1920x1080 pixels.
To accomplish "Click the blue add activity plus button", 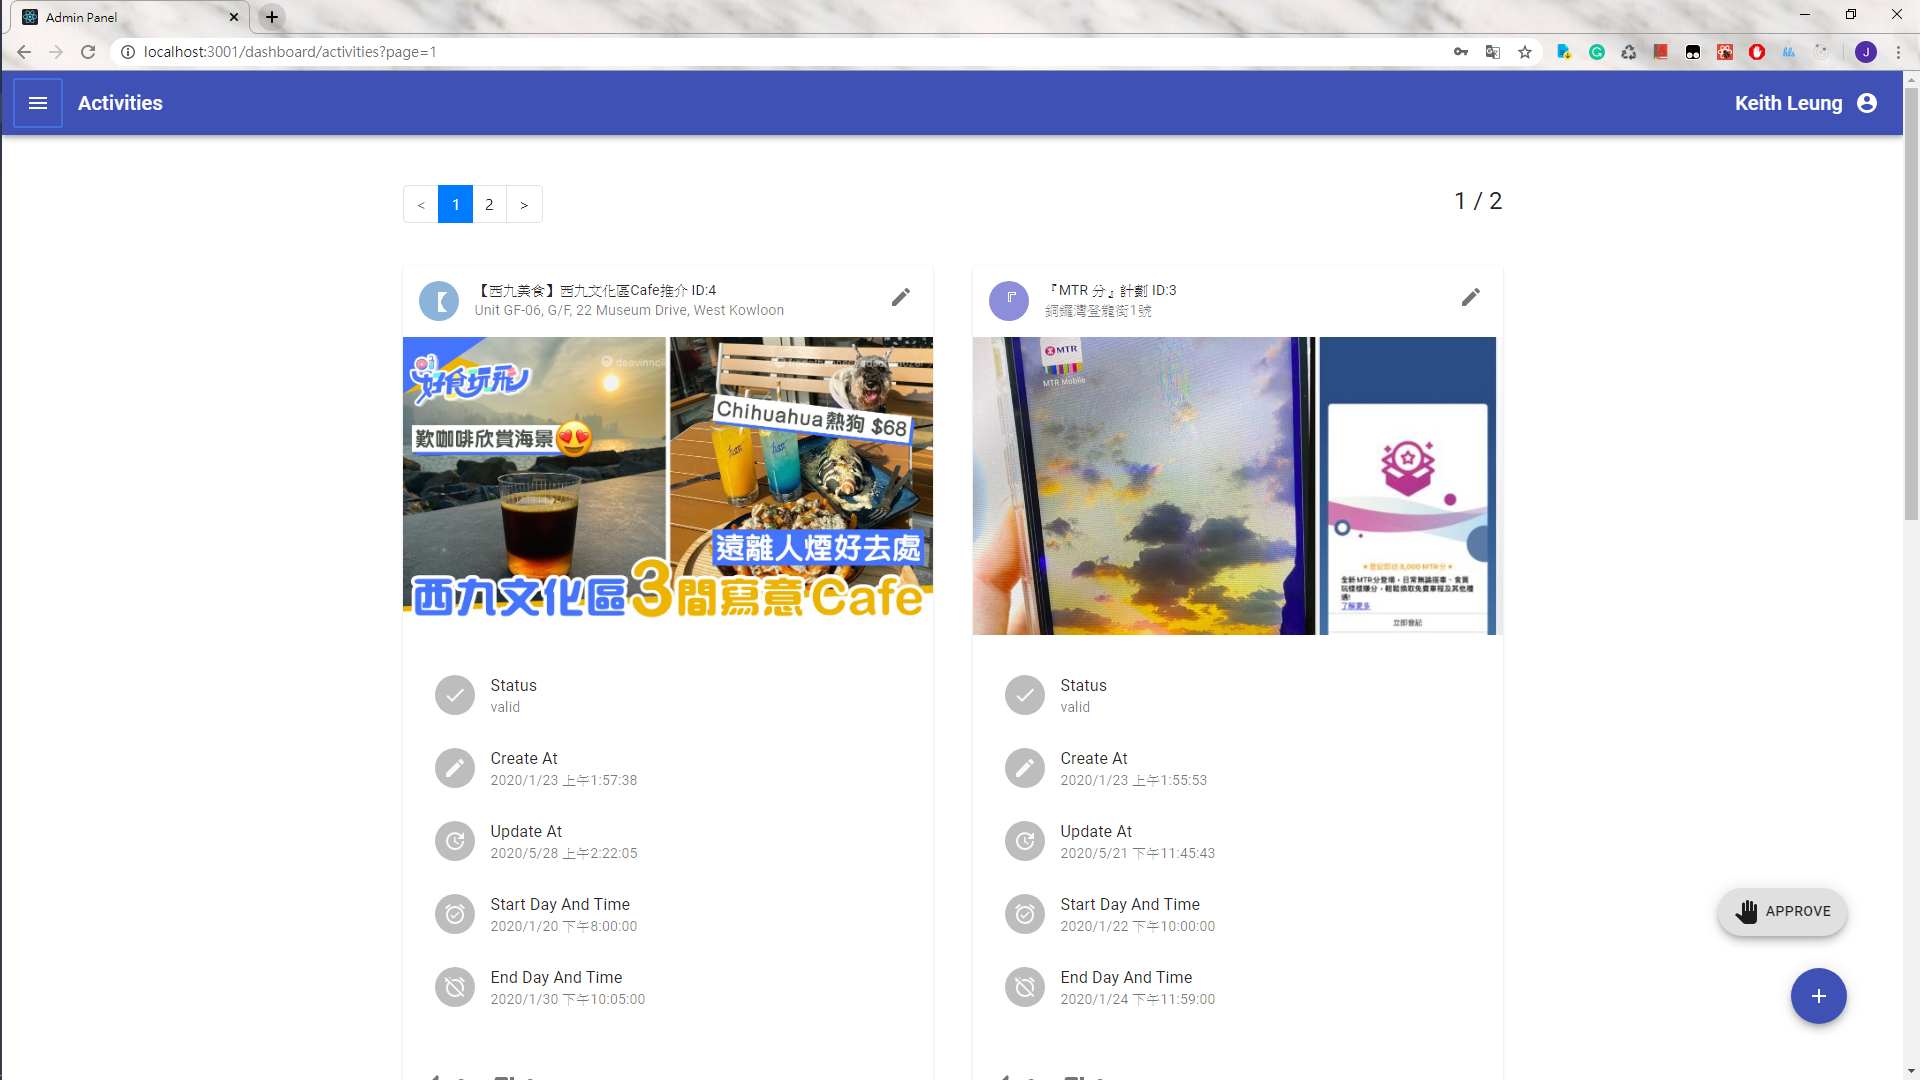I will coord(1818,996).
